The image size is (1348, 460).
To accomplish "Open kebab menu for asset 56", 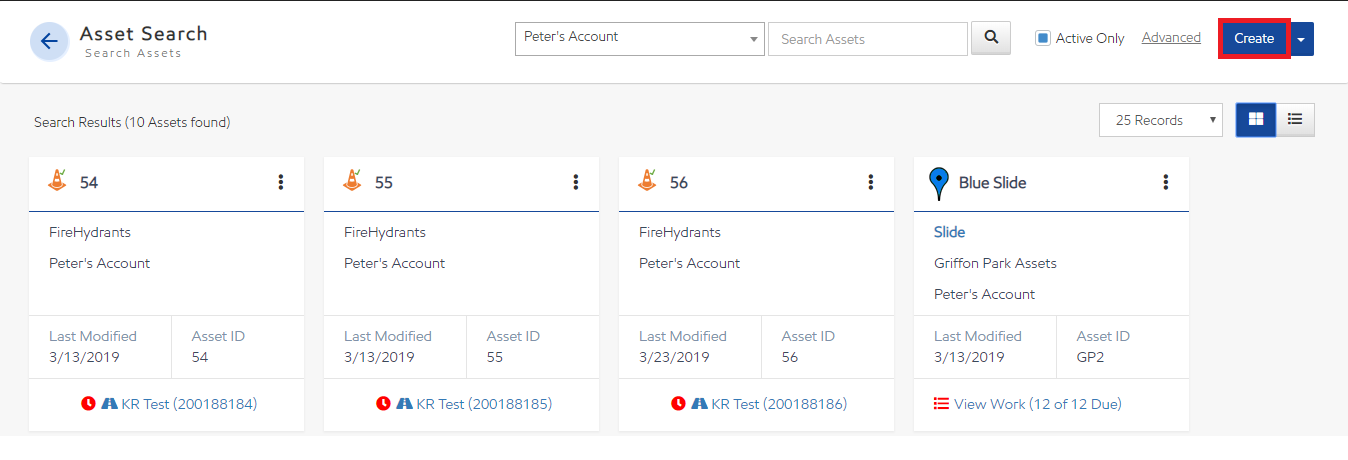I will (x=871, y=182).
